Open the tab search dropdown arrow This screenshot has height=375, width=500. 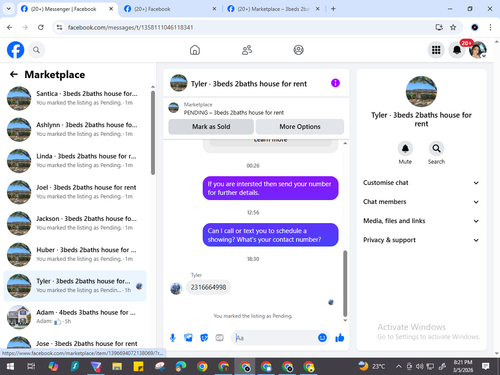(9, 9)
